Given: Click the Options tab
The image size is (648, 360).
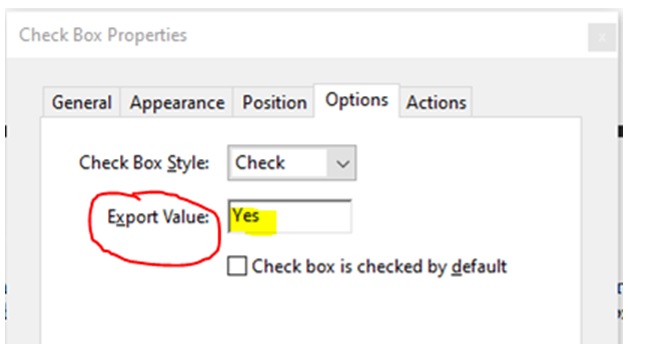Looking at the screenshot, I should pyautogui.click(x=357, y=100).
